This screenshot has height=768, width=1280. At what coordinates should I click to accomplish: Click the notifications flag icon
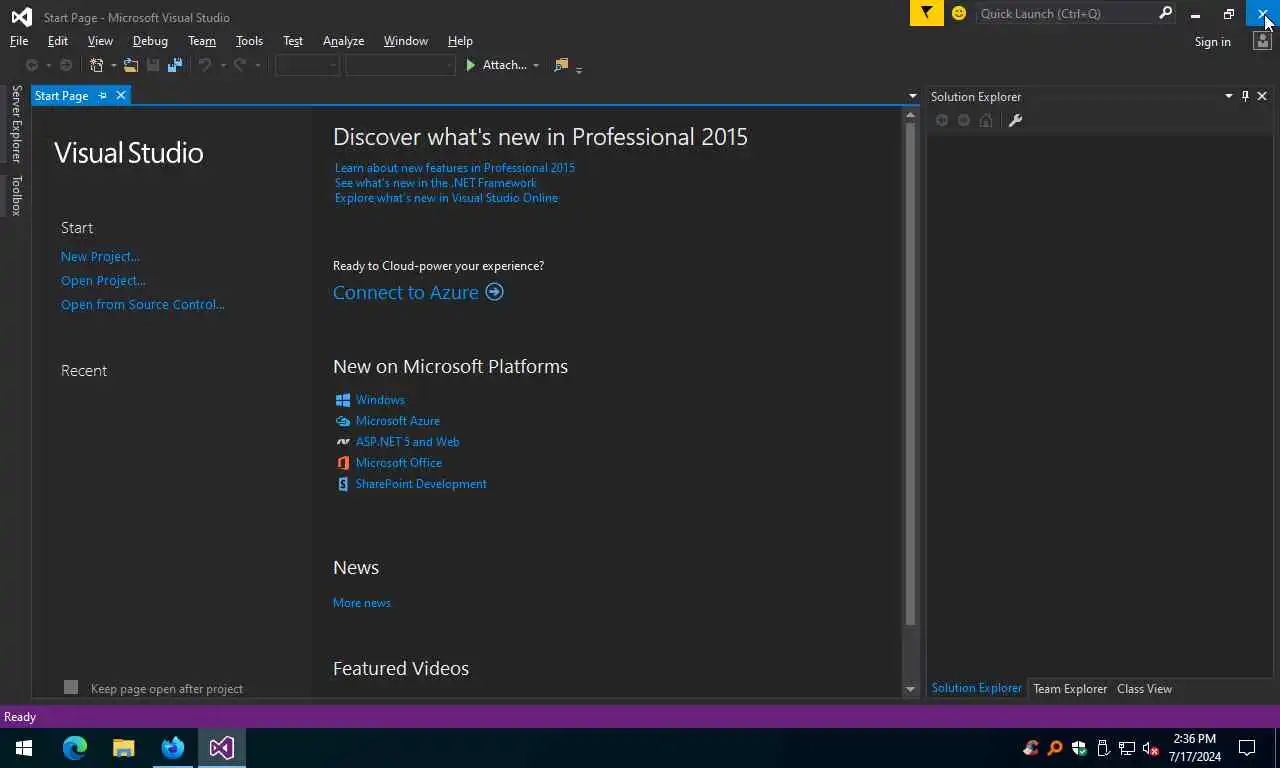[927, 13]
